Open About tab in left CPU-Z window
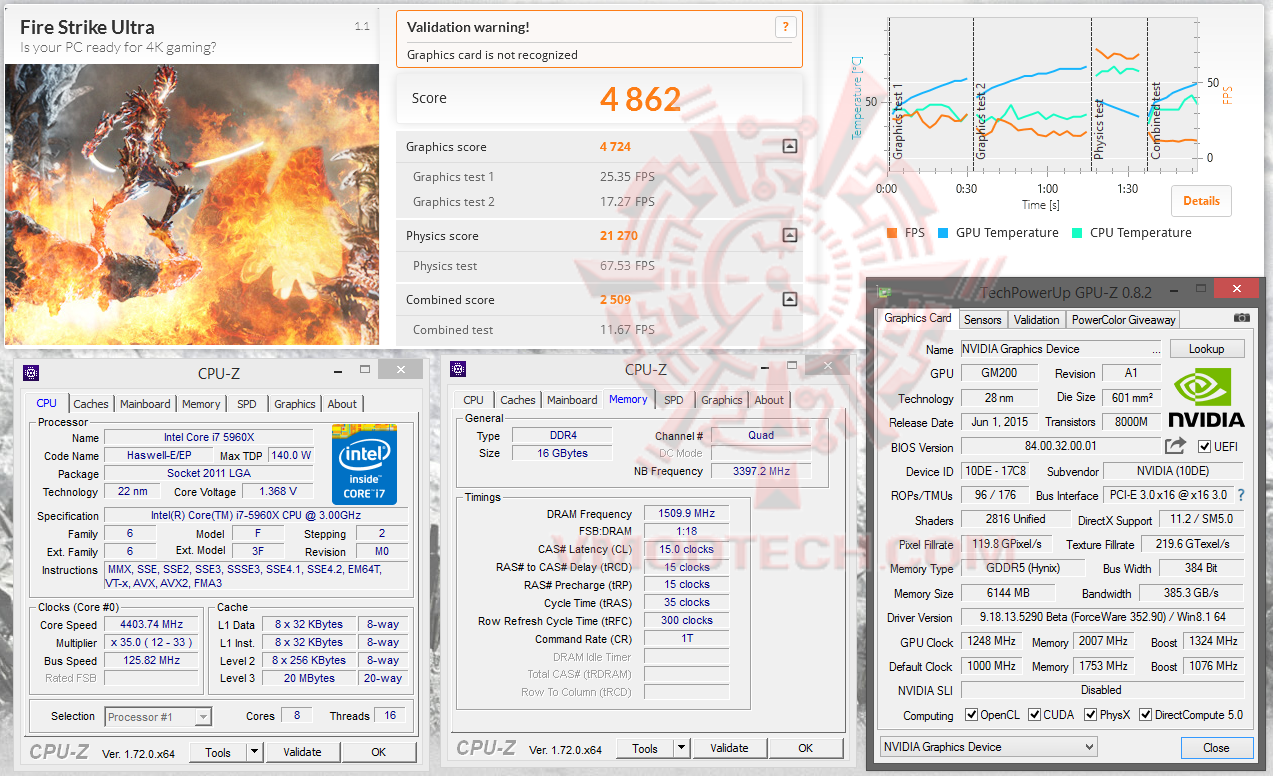1273x776 pixels. click(x=342, y=404)
